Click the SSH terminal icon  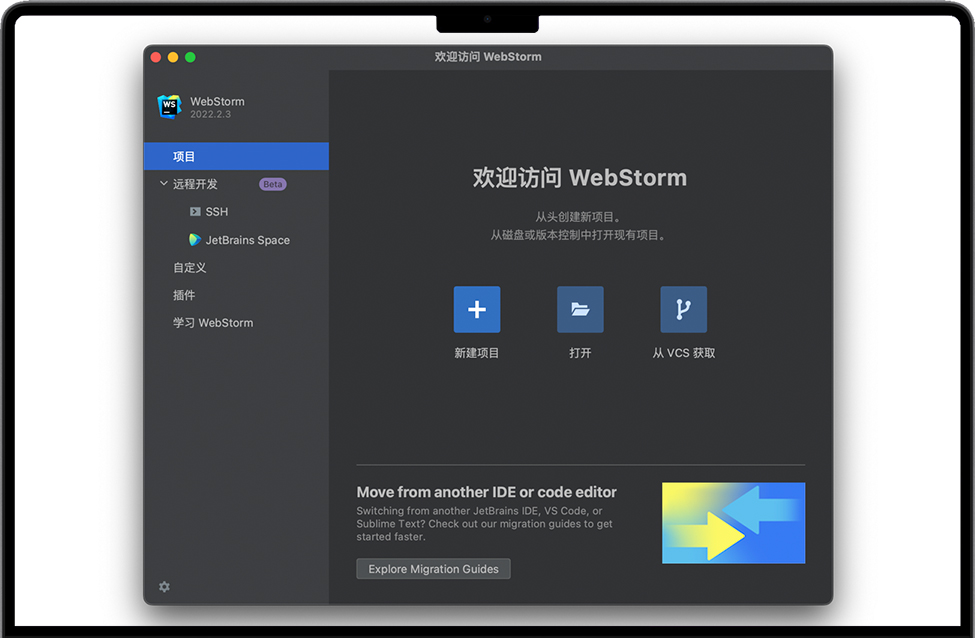[195, 212]
